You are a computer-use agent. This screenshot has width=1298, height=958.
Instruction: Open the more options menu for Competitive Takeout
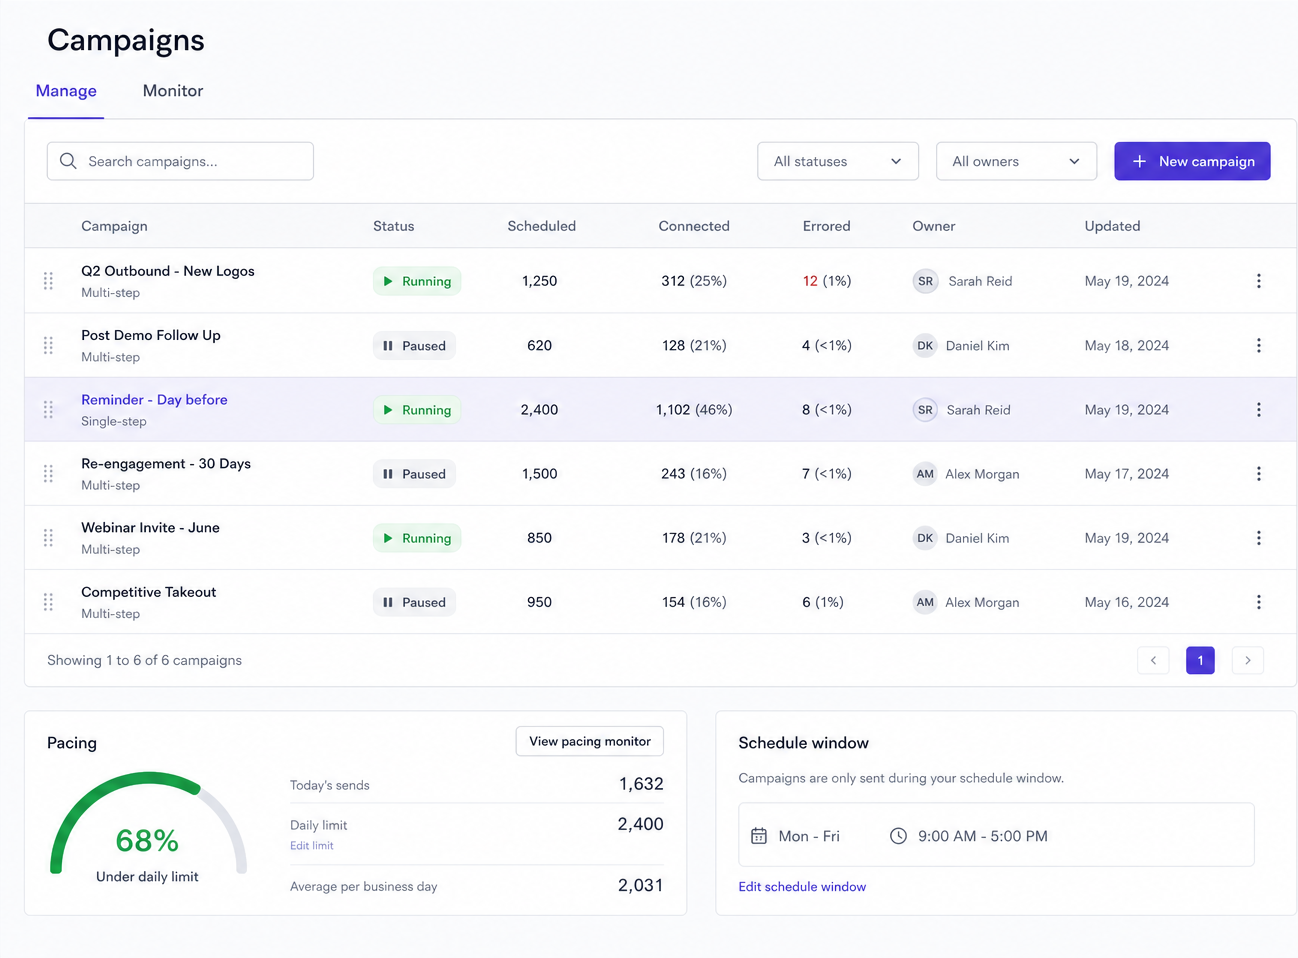pyautogui.click(x=1258, y=602)
